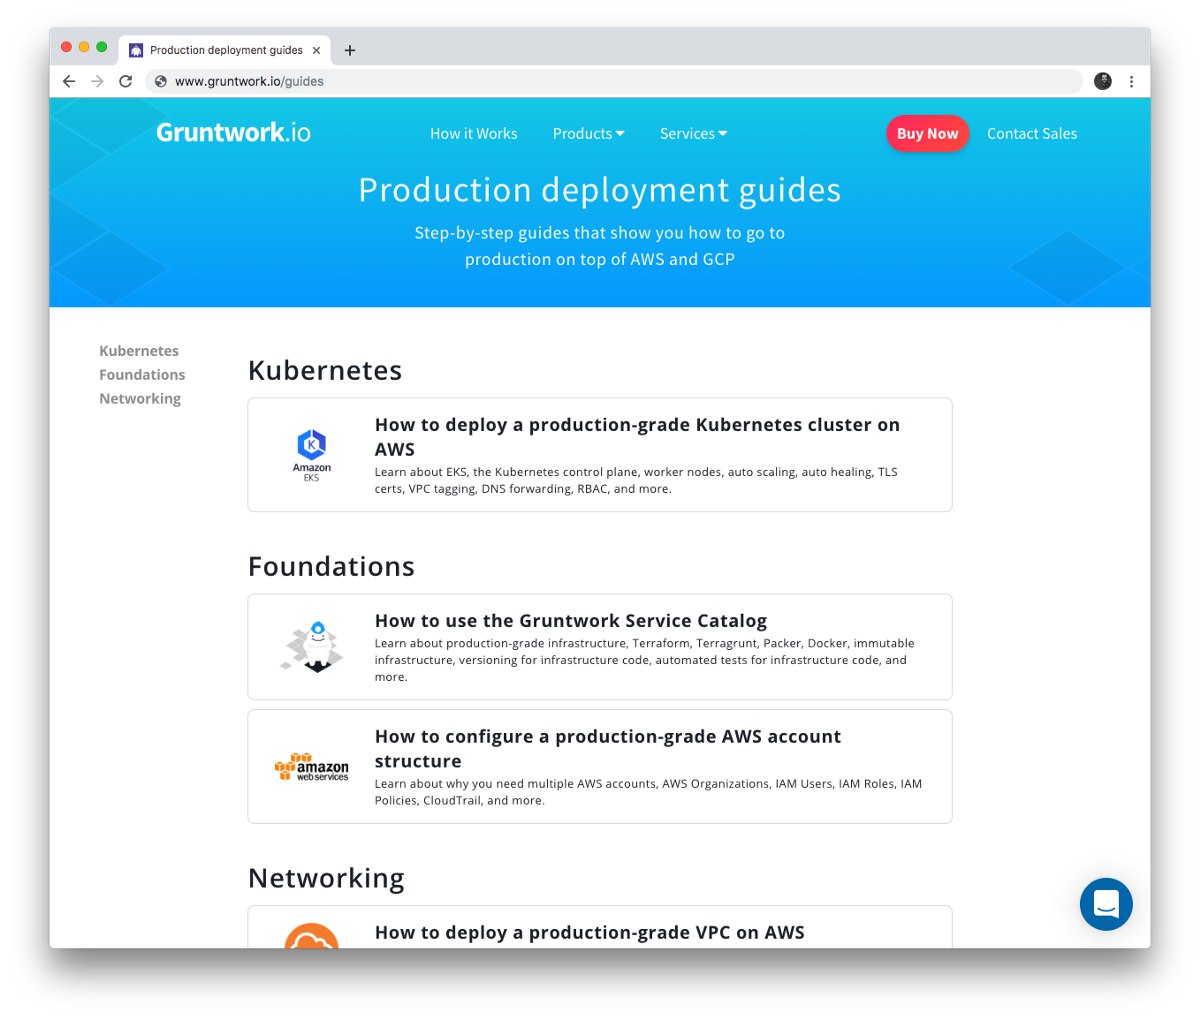Image resolution: width=1200 pixels, height=1019 pixels.
Task: Click the 'Learn about why you need multiple AWS accounts' text
Action: coord(648,792)
